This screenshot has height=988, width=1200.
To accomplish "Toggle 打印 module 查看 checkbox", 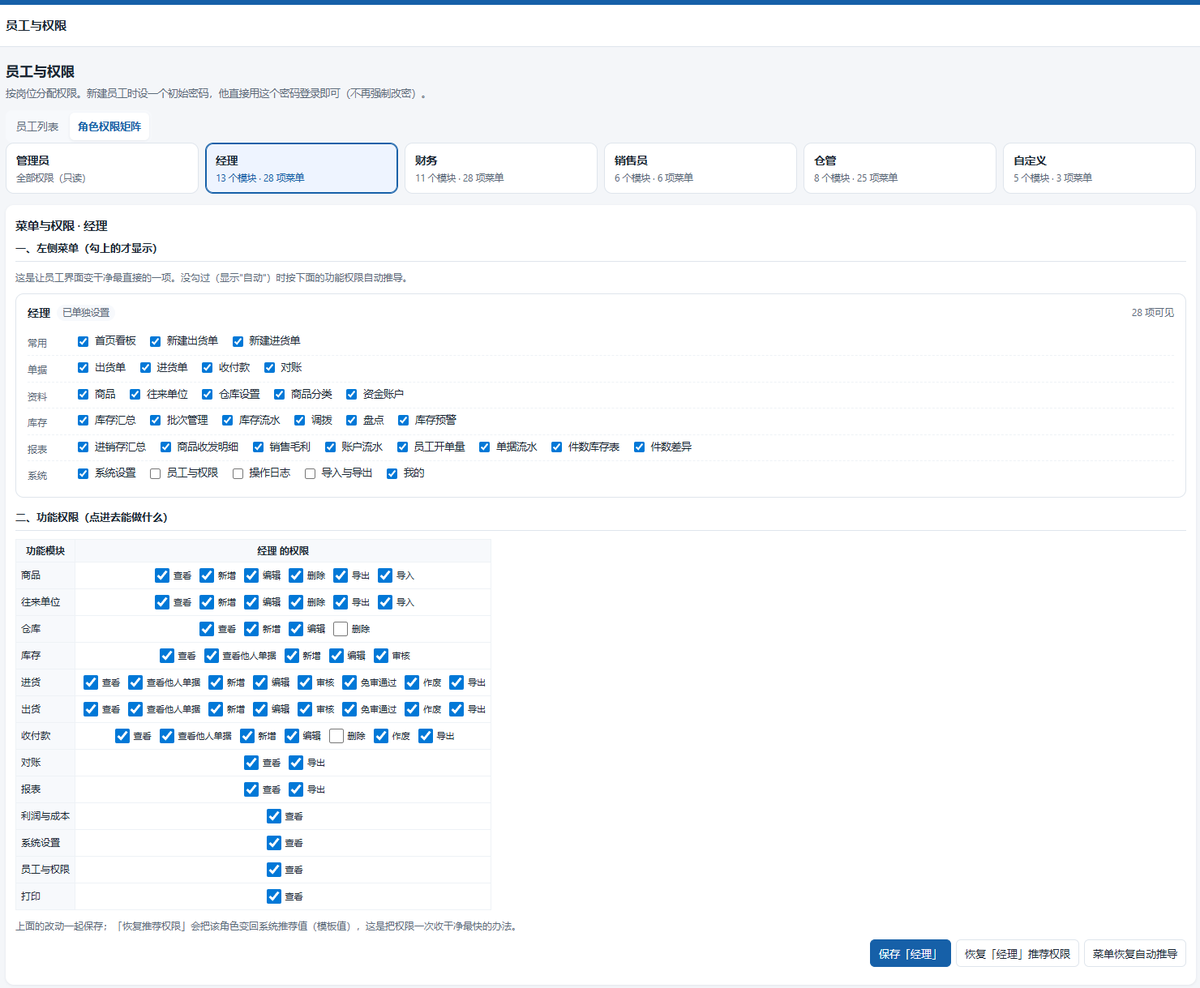I will point(274,896).
